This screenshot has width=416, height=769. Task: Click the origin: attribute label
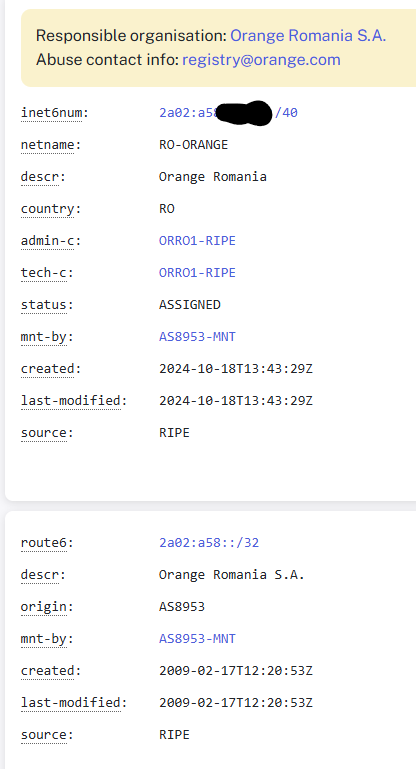tap(47, 607)
